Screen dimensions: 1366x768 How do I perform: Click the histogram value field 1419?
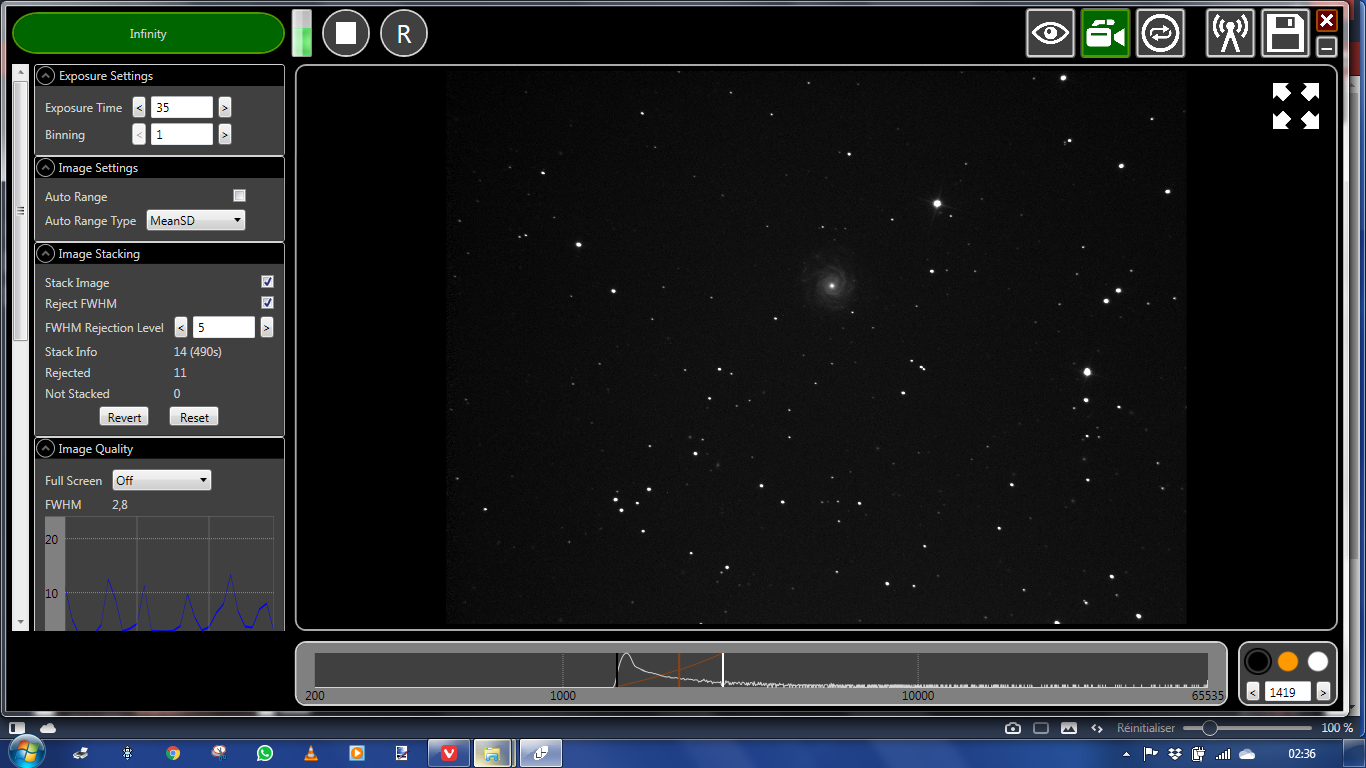[1288, 691]
